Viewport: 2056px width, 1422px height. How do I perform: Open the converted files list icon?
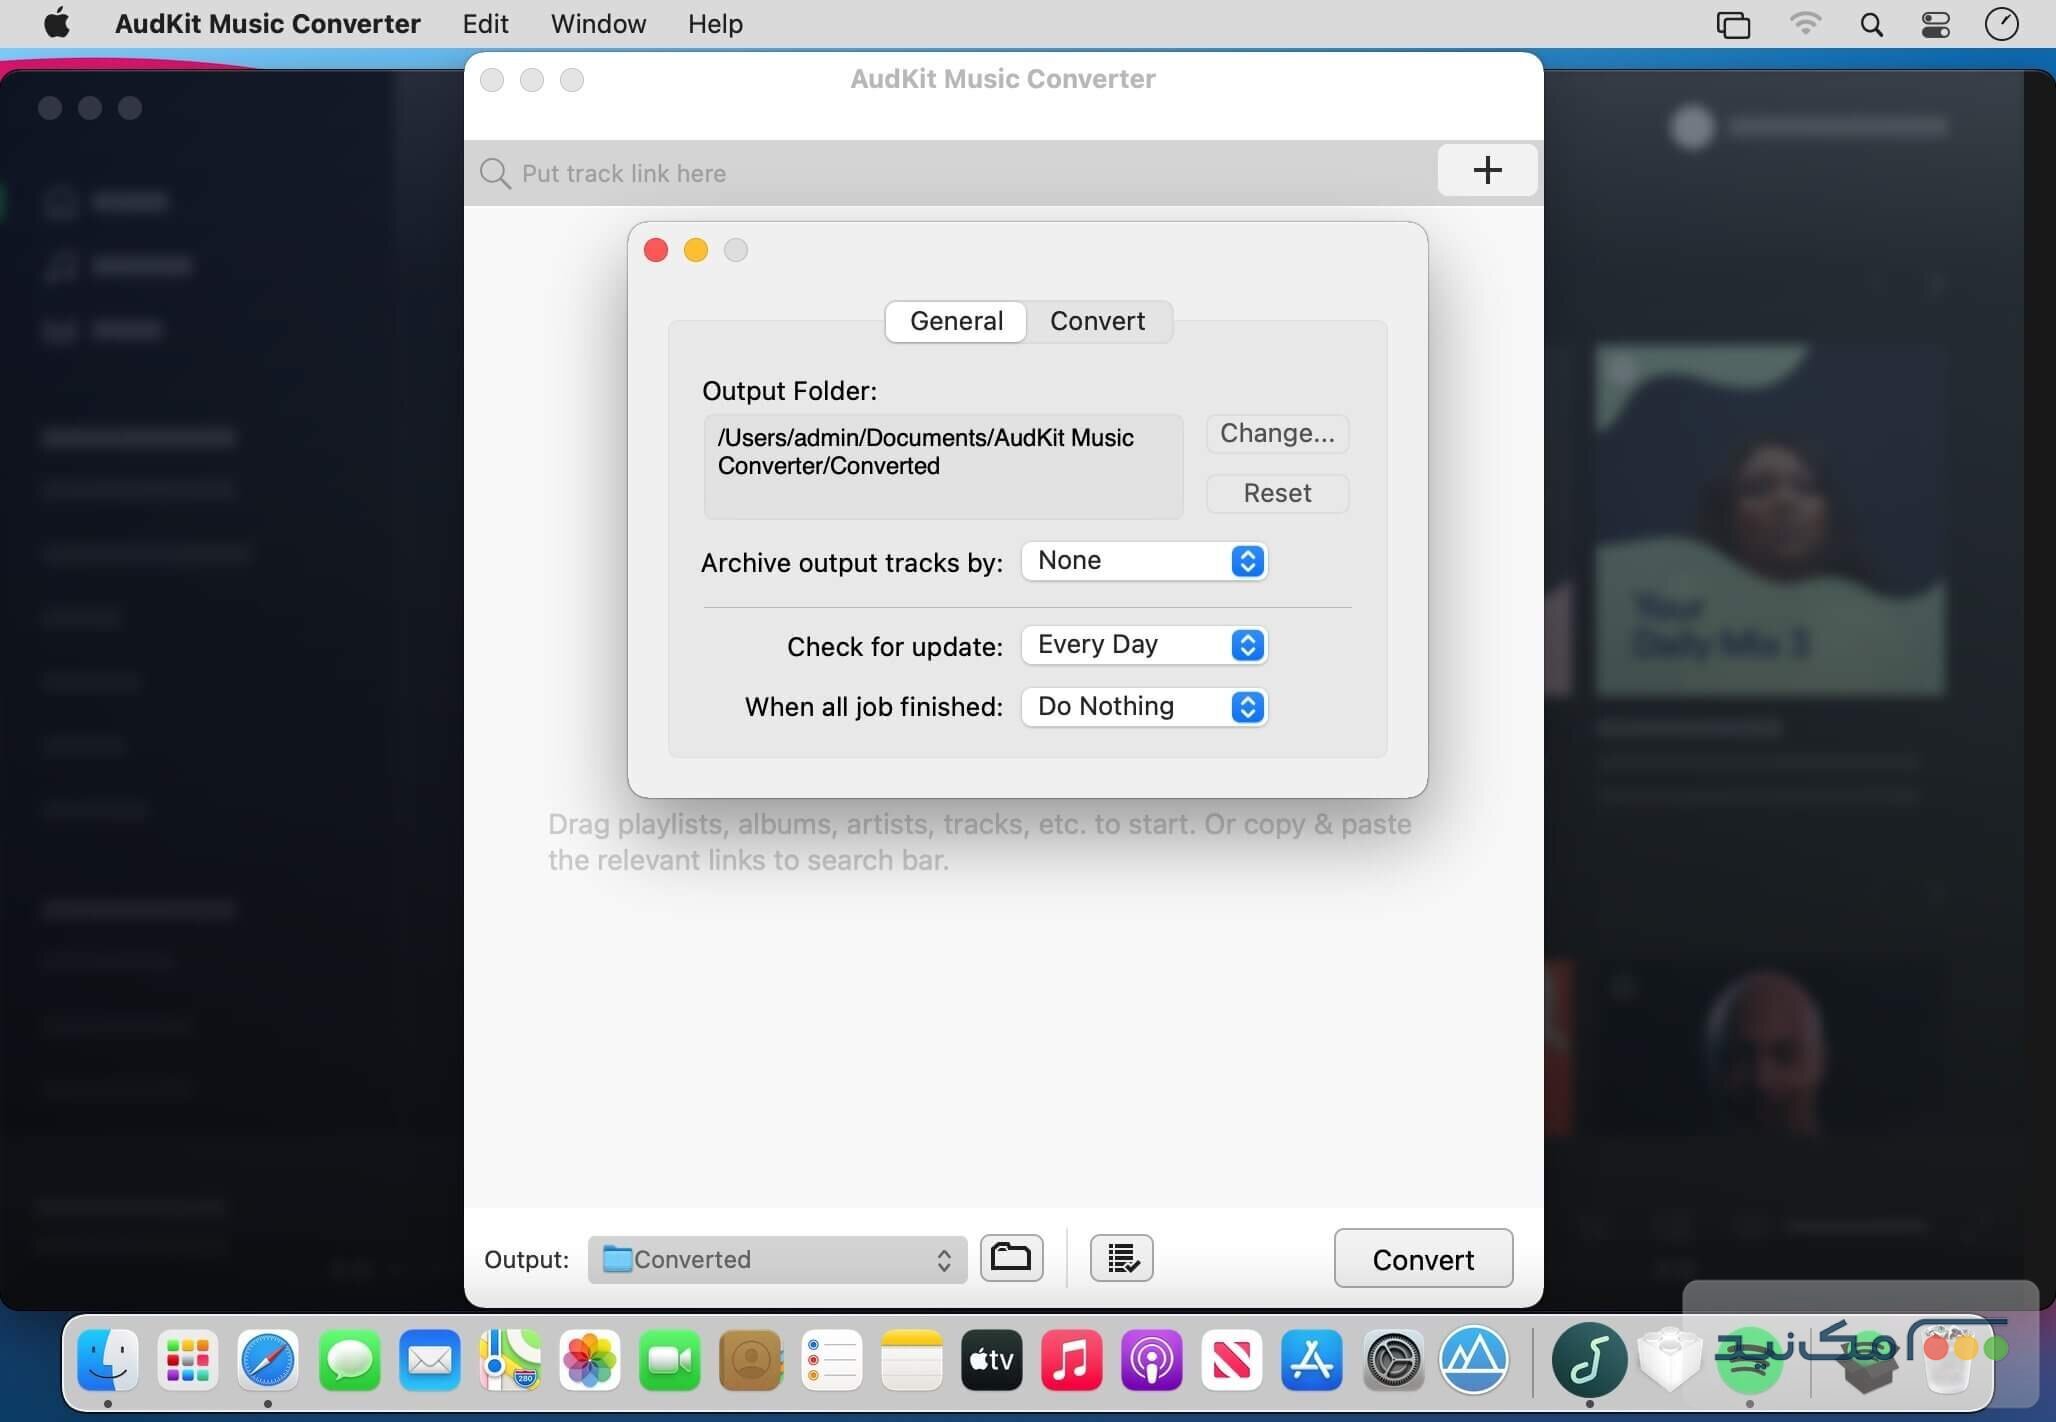(1121, 1258)
